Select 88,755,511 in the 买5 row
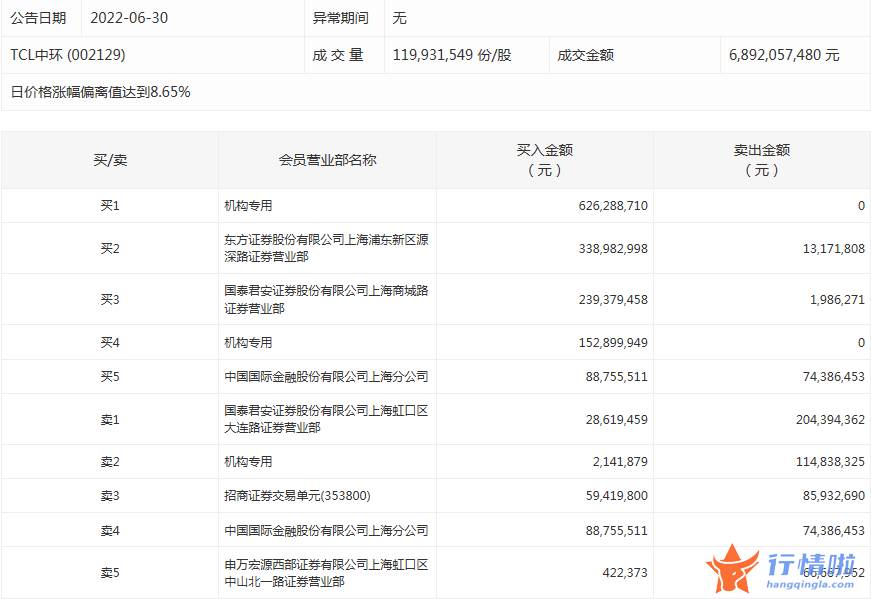This screenshot has height=599, width=871. tap(617, 376)
